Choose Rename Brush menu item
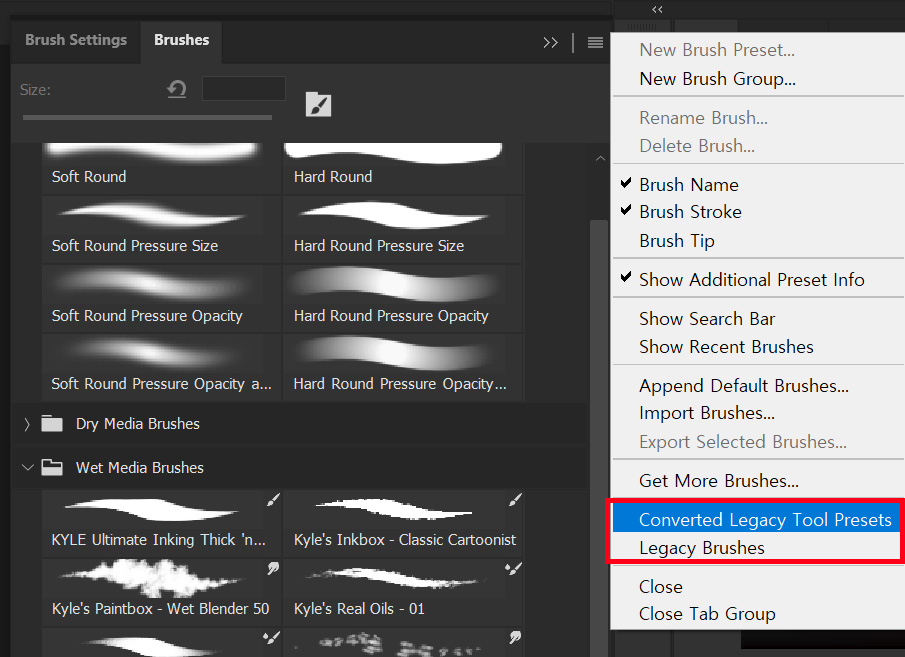The image size is (905, 657). 704,118
